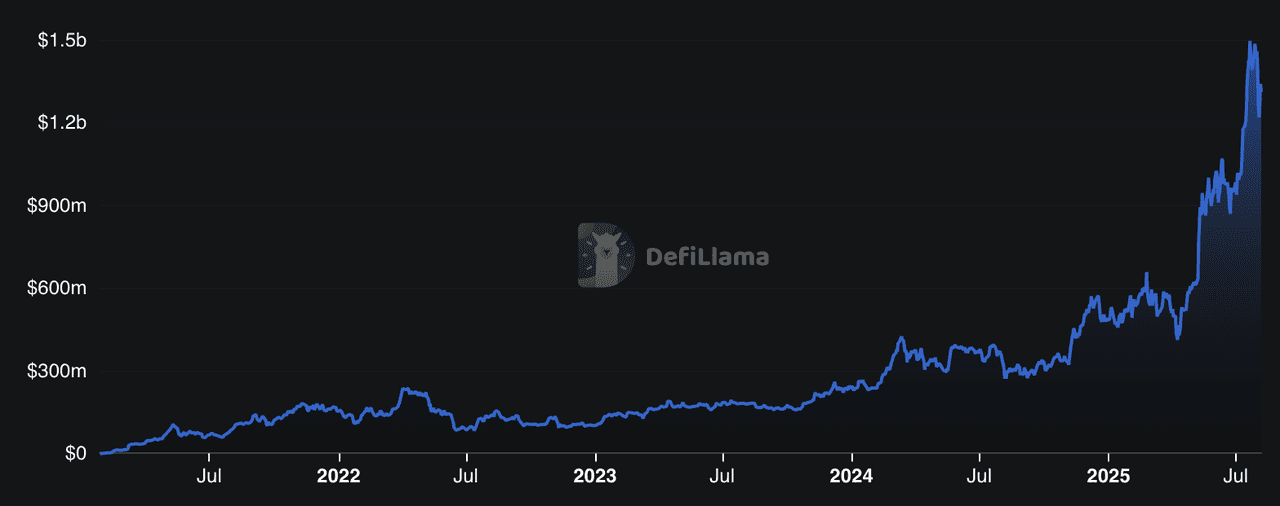Click the $0 y-axis label

[78, 454]
